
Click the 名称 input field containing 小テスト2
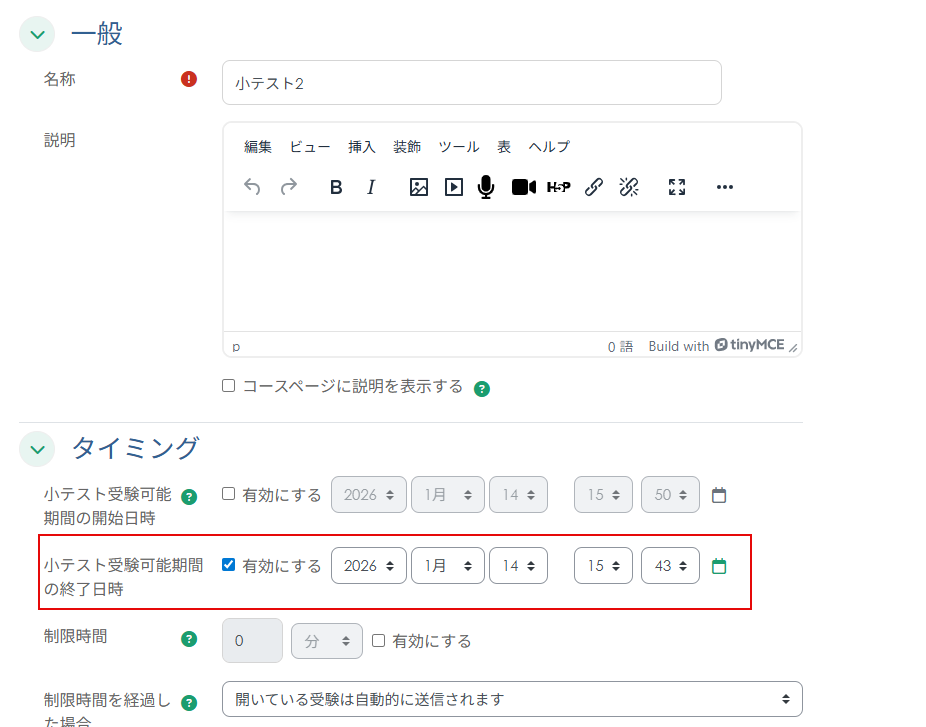coord(470,83)
